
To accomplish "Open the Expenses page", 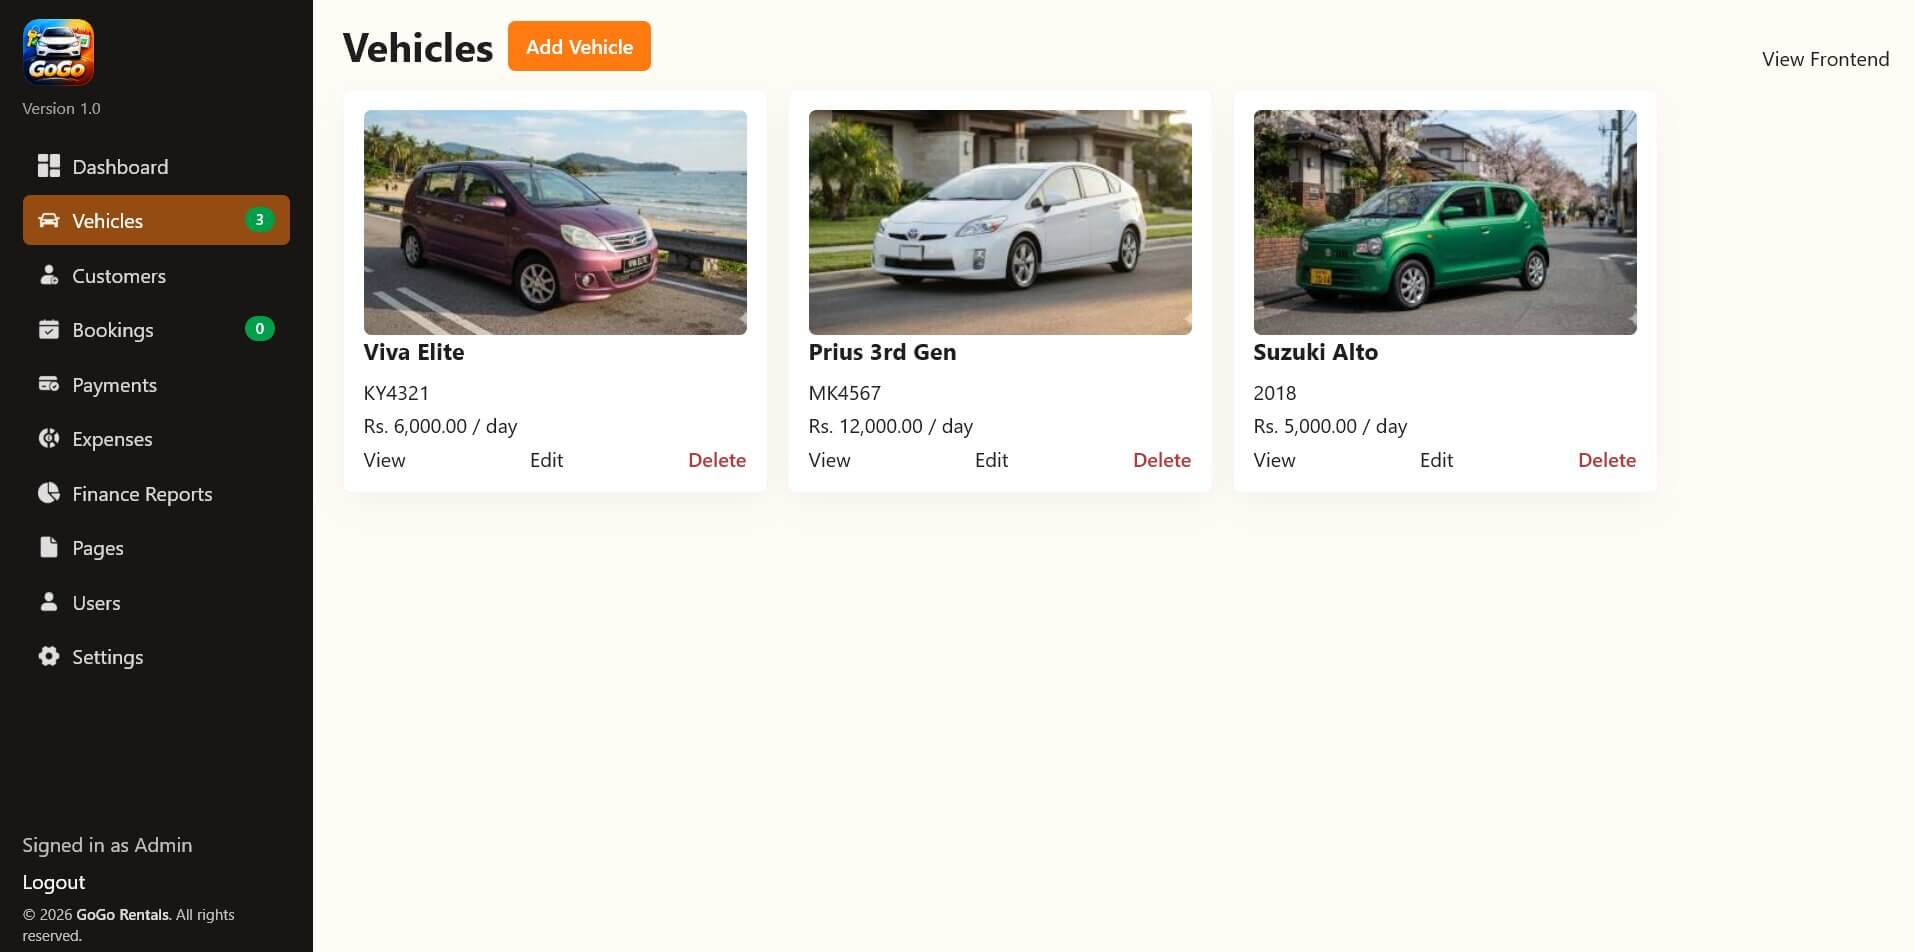I will click(x=156, y=438).
